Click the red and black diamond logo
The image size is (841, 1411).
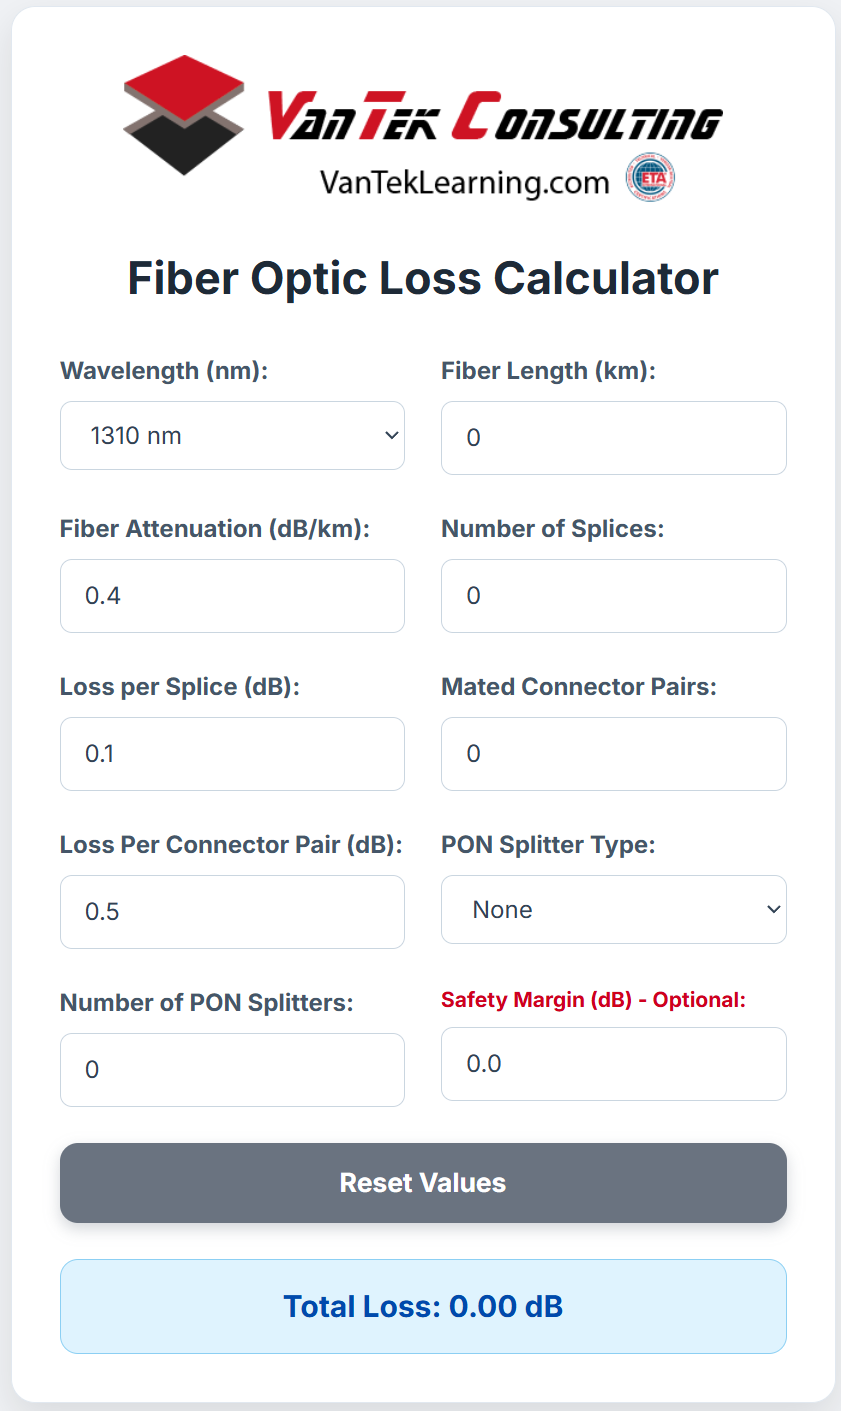(184, 114)
